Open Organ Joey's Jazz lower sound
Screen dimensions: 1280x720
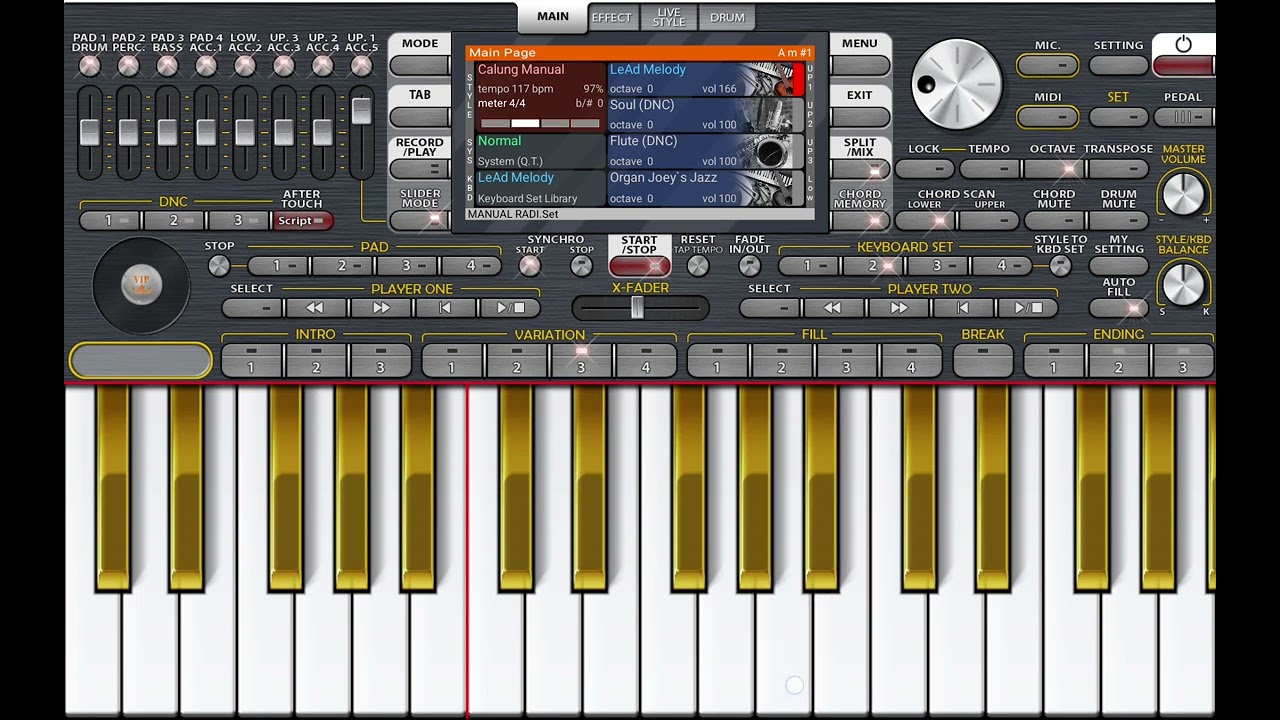click(706, 188)
